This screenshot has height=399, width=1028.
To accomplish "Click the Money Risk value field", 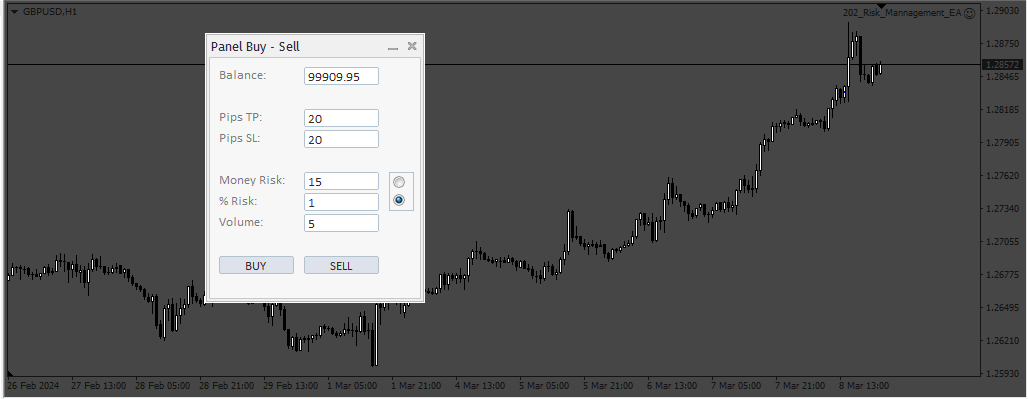I will tap(341, 181).
